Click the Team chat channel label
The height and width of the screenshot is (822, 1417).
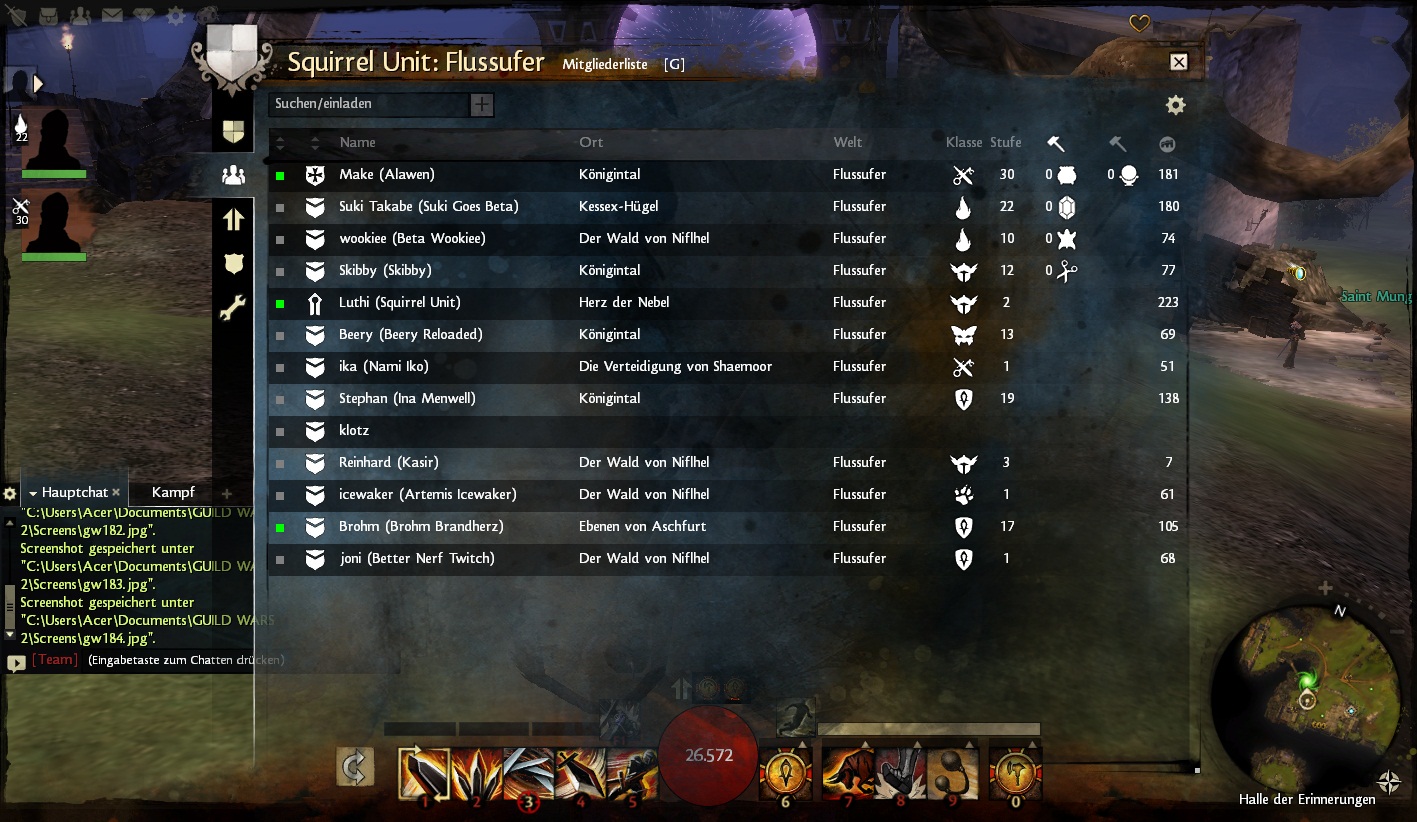pos(55,660)
